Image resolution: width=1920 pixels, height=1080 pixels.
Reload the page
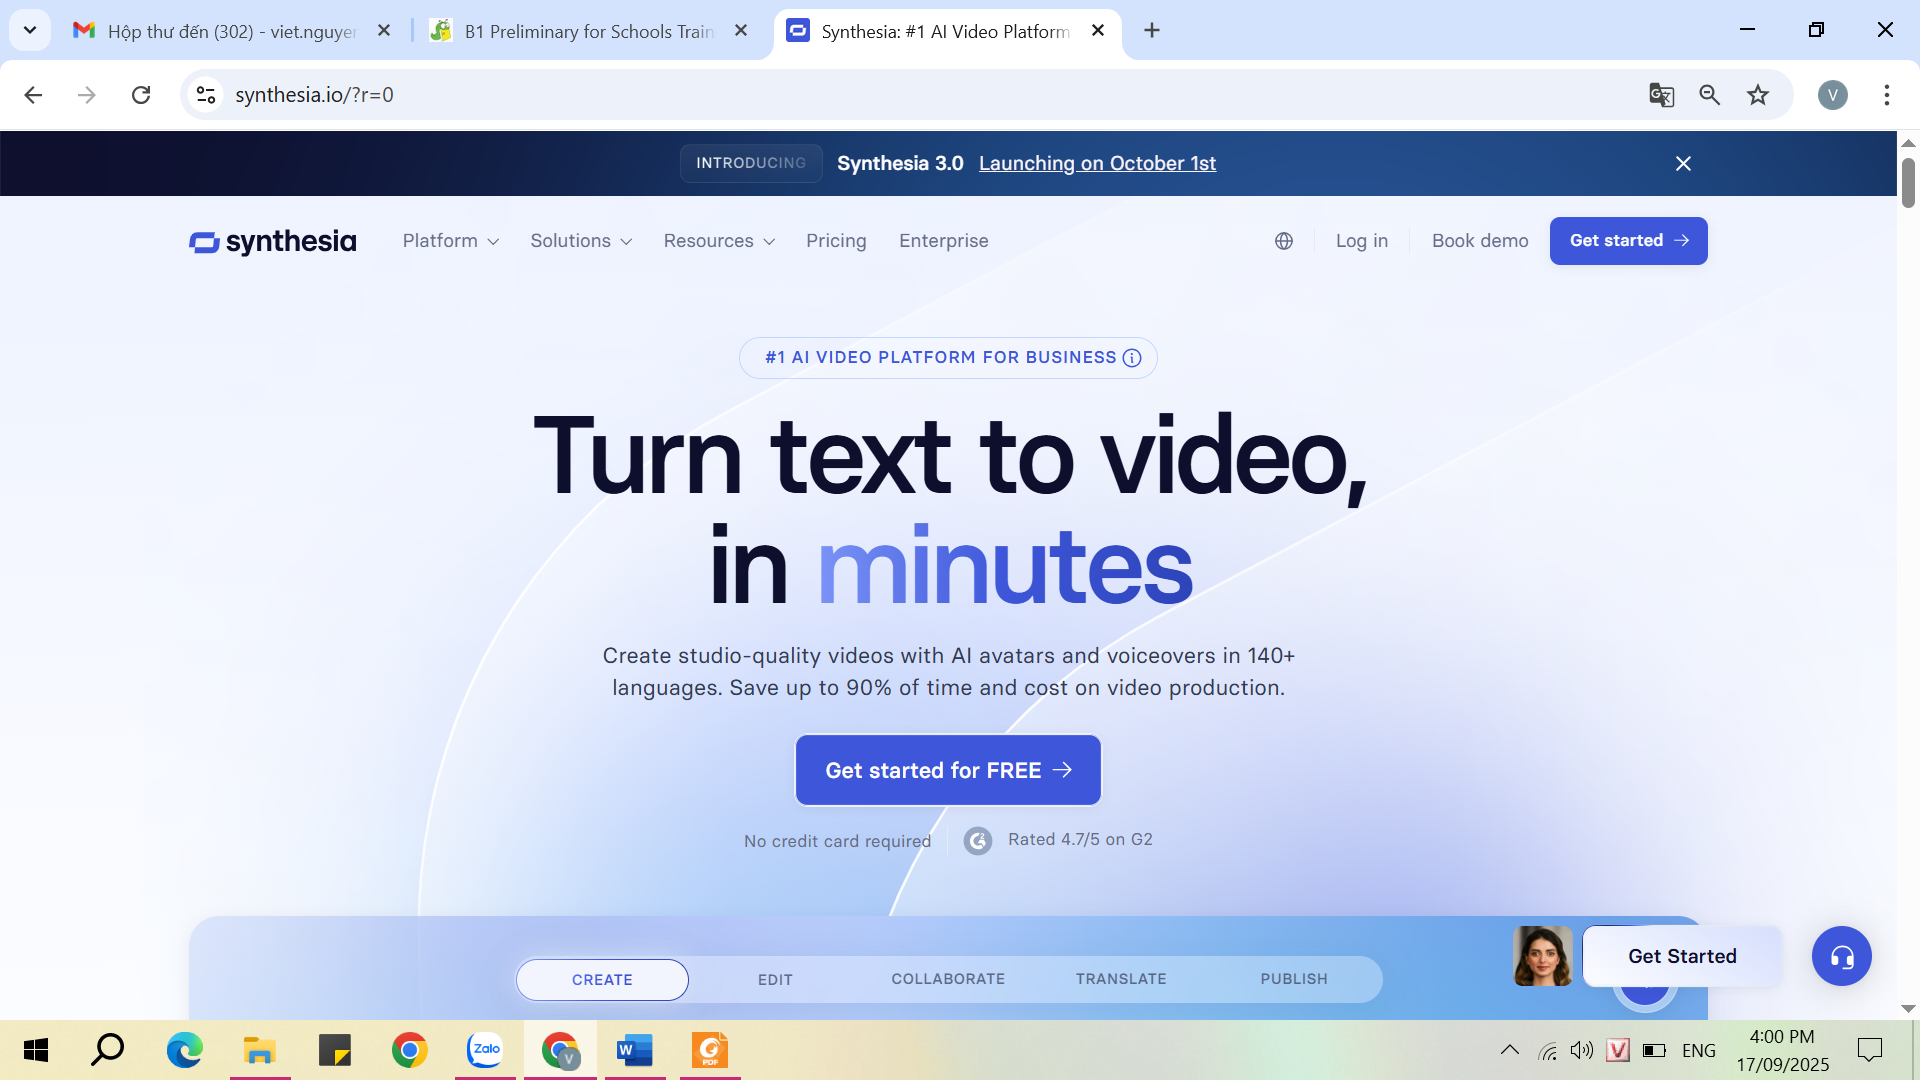[x=141, y=95]
